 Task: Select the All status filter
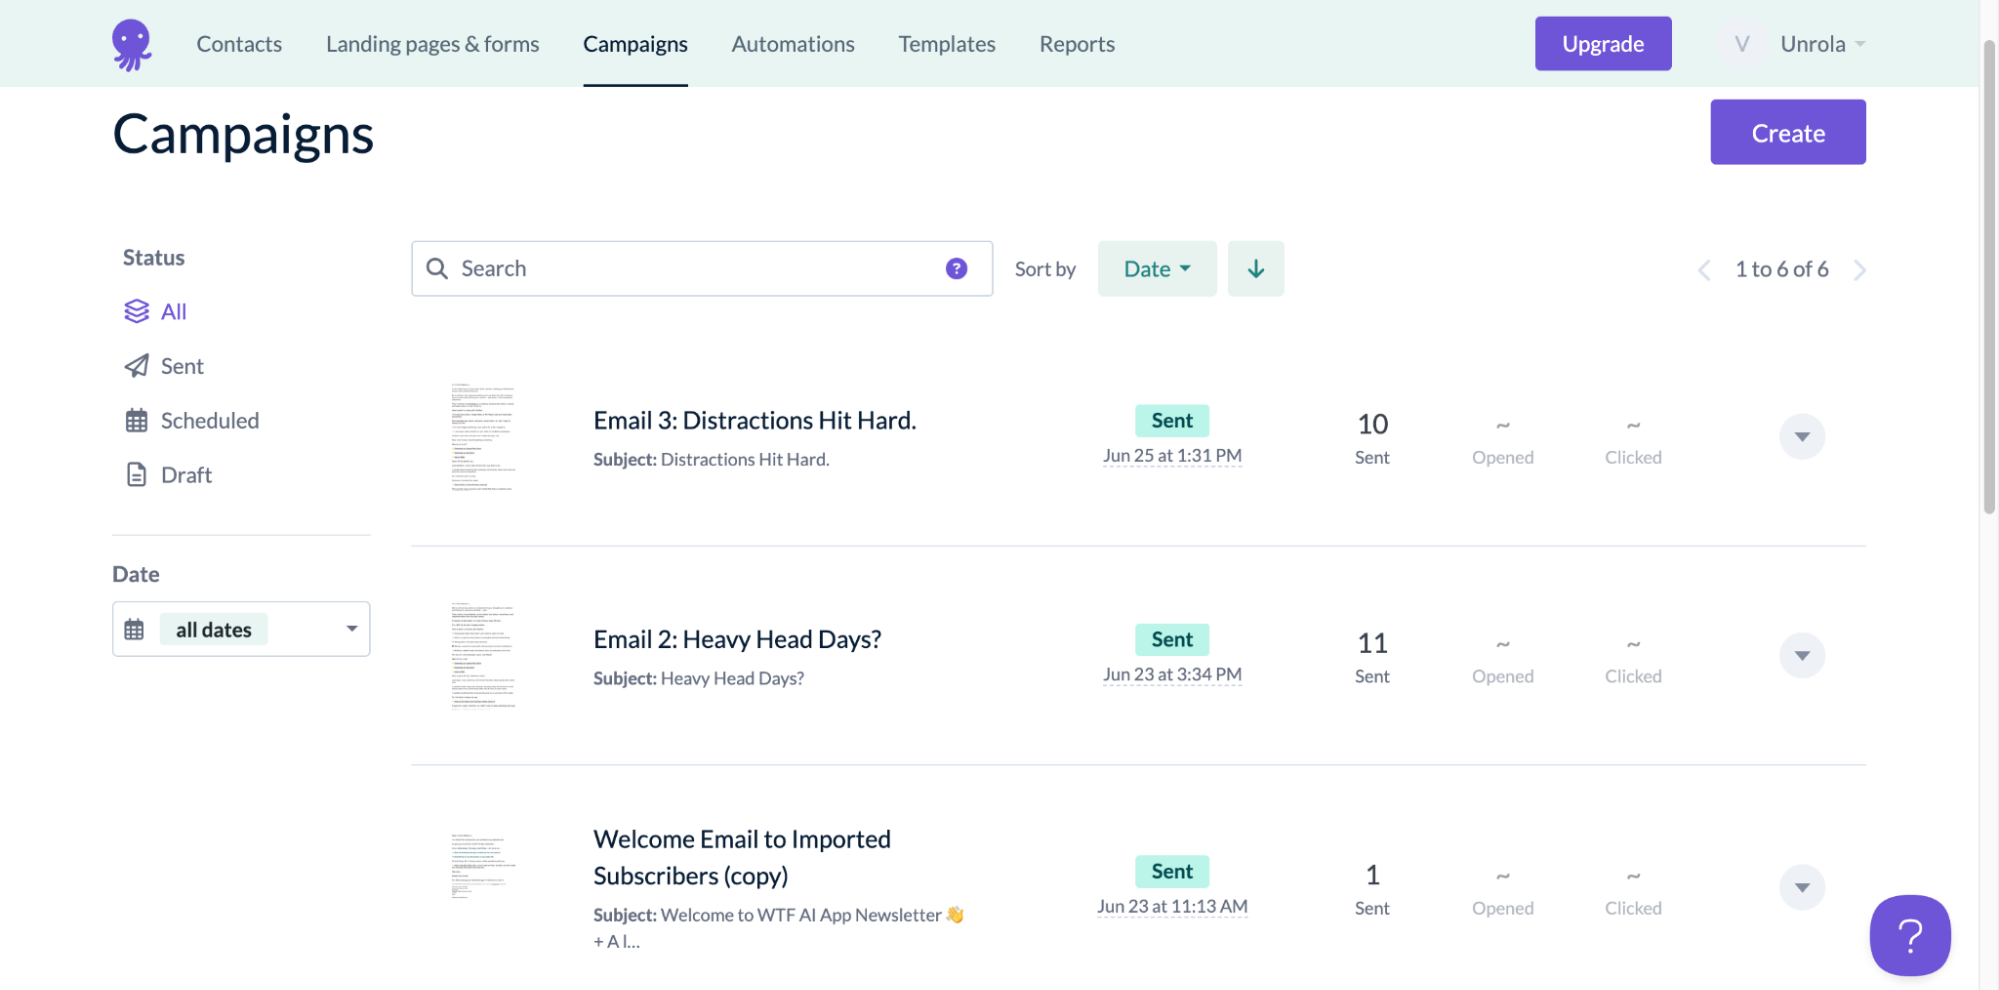coord(172,311)
